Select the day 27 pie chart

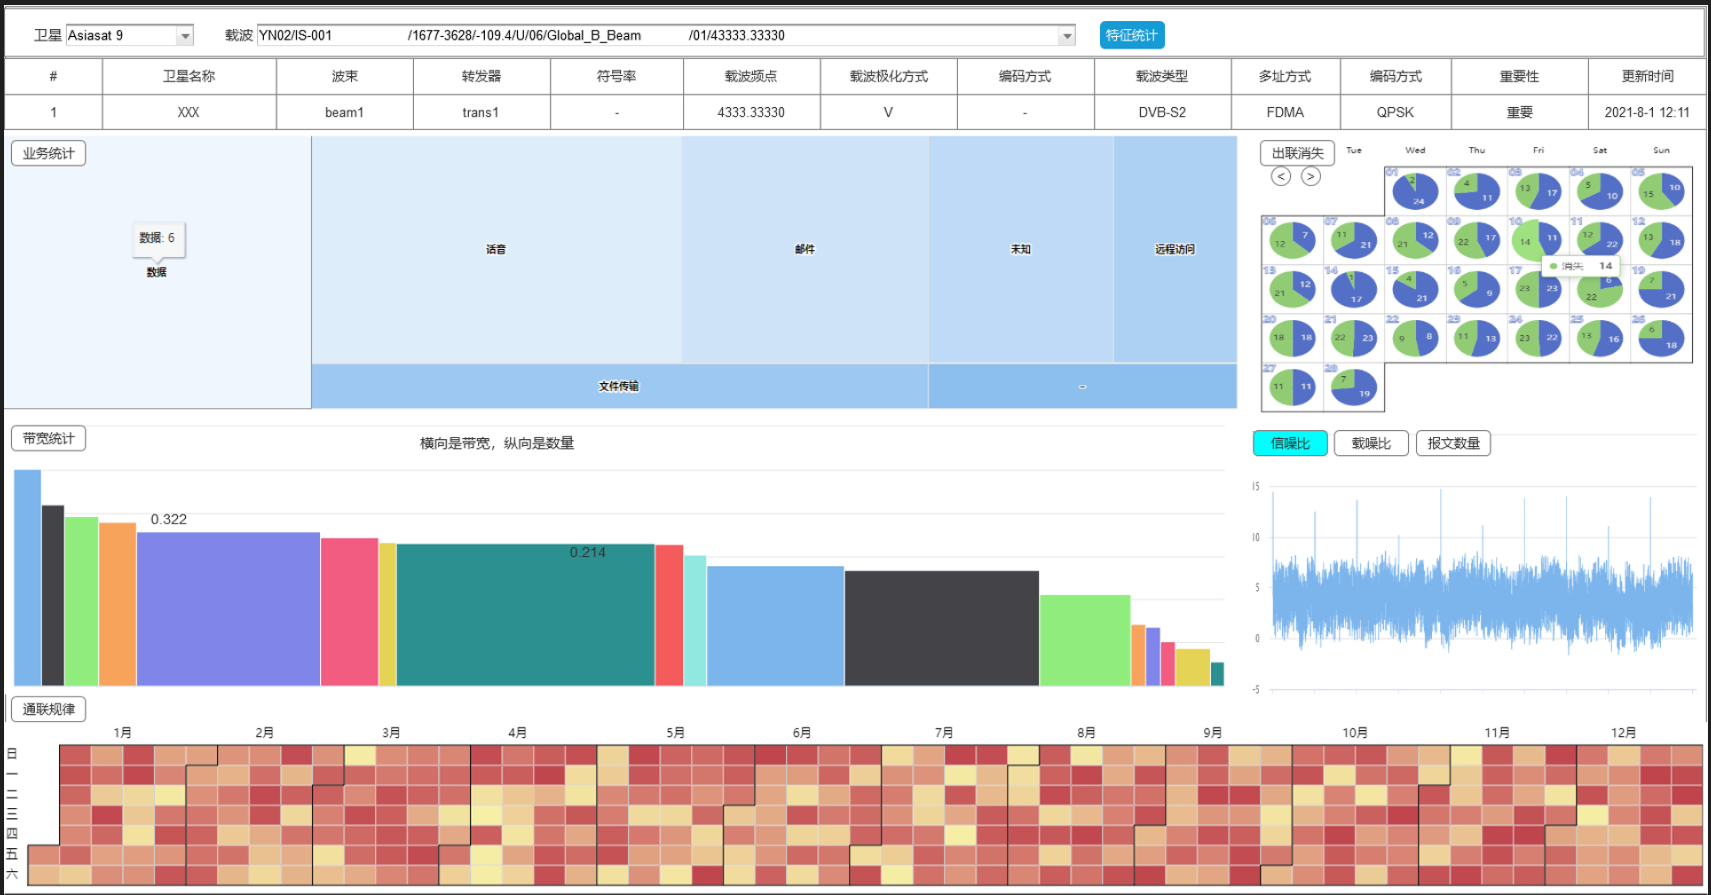coord(1292,387)
